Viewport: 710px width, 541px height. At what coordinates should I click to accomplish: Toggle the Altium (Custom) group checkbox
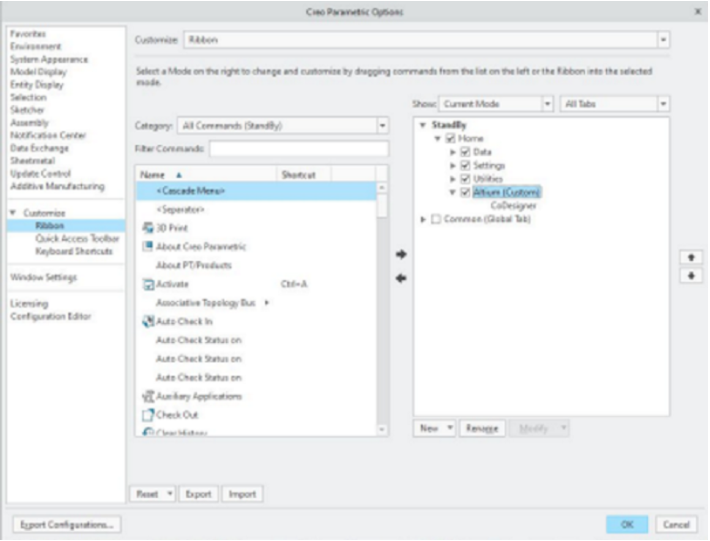pos(465,192)
